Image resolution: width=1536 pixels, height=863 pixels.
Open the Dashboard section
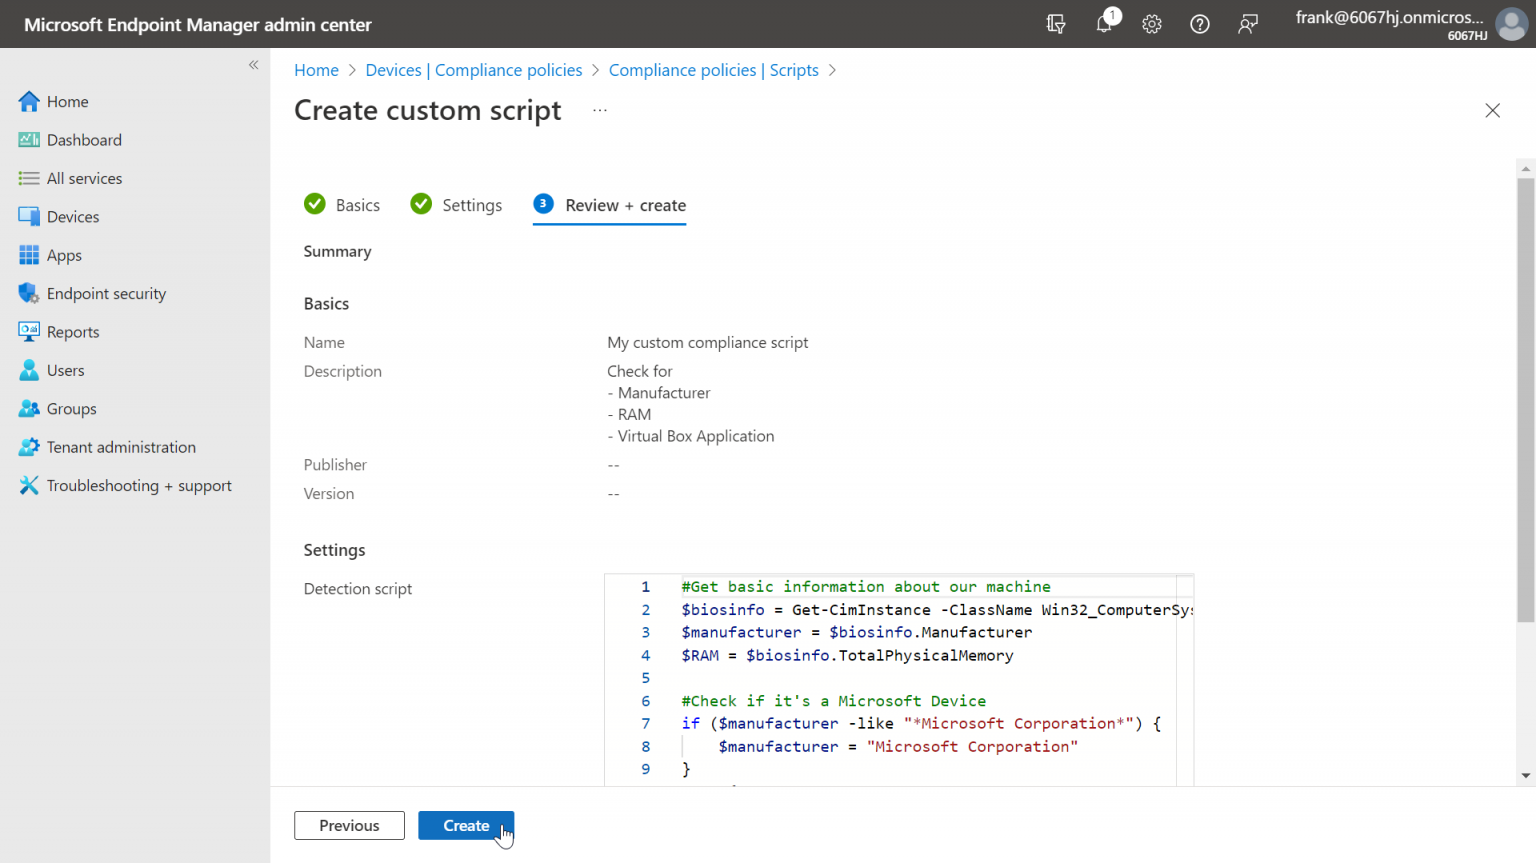click(83, 139)
